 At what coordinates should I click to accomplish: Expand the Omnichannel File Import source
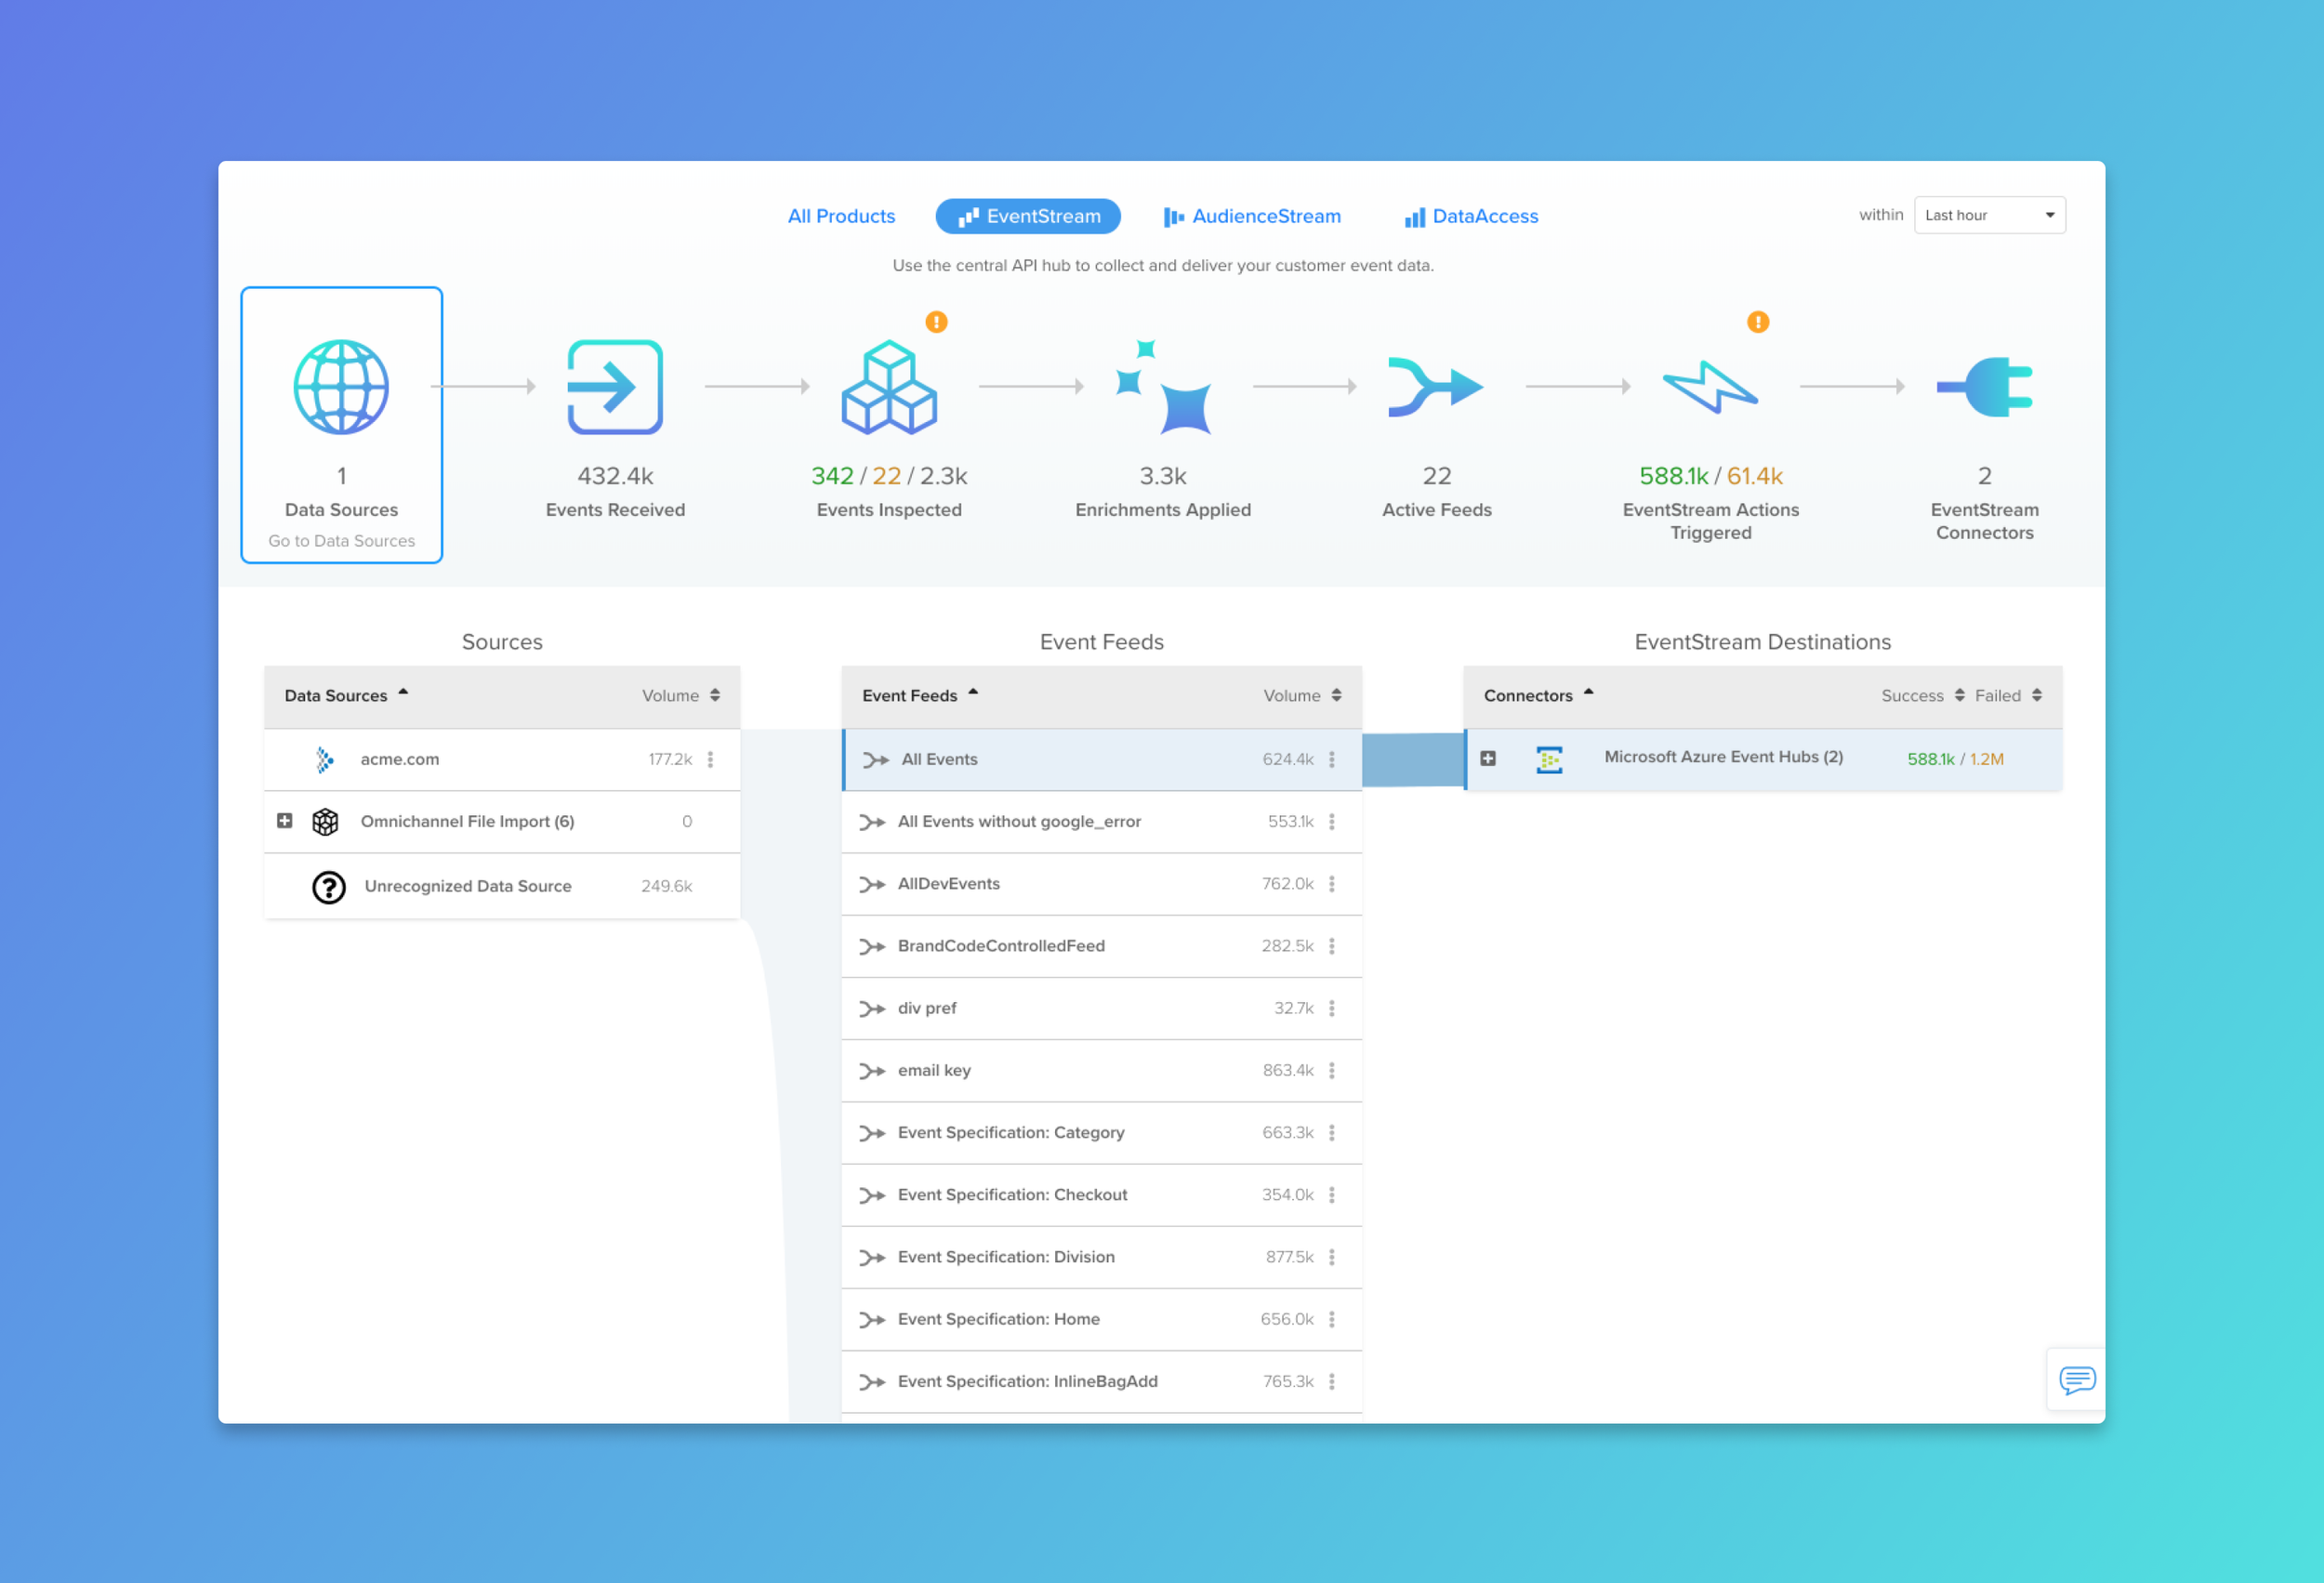(x=285, y=821)
